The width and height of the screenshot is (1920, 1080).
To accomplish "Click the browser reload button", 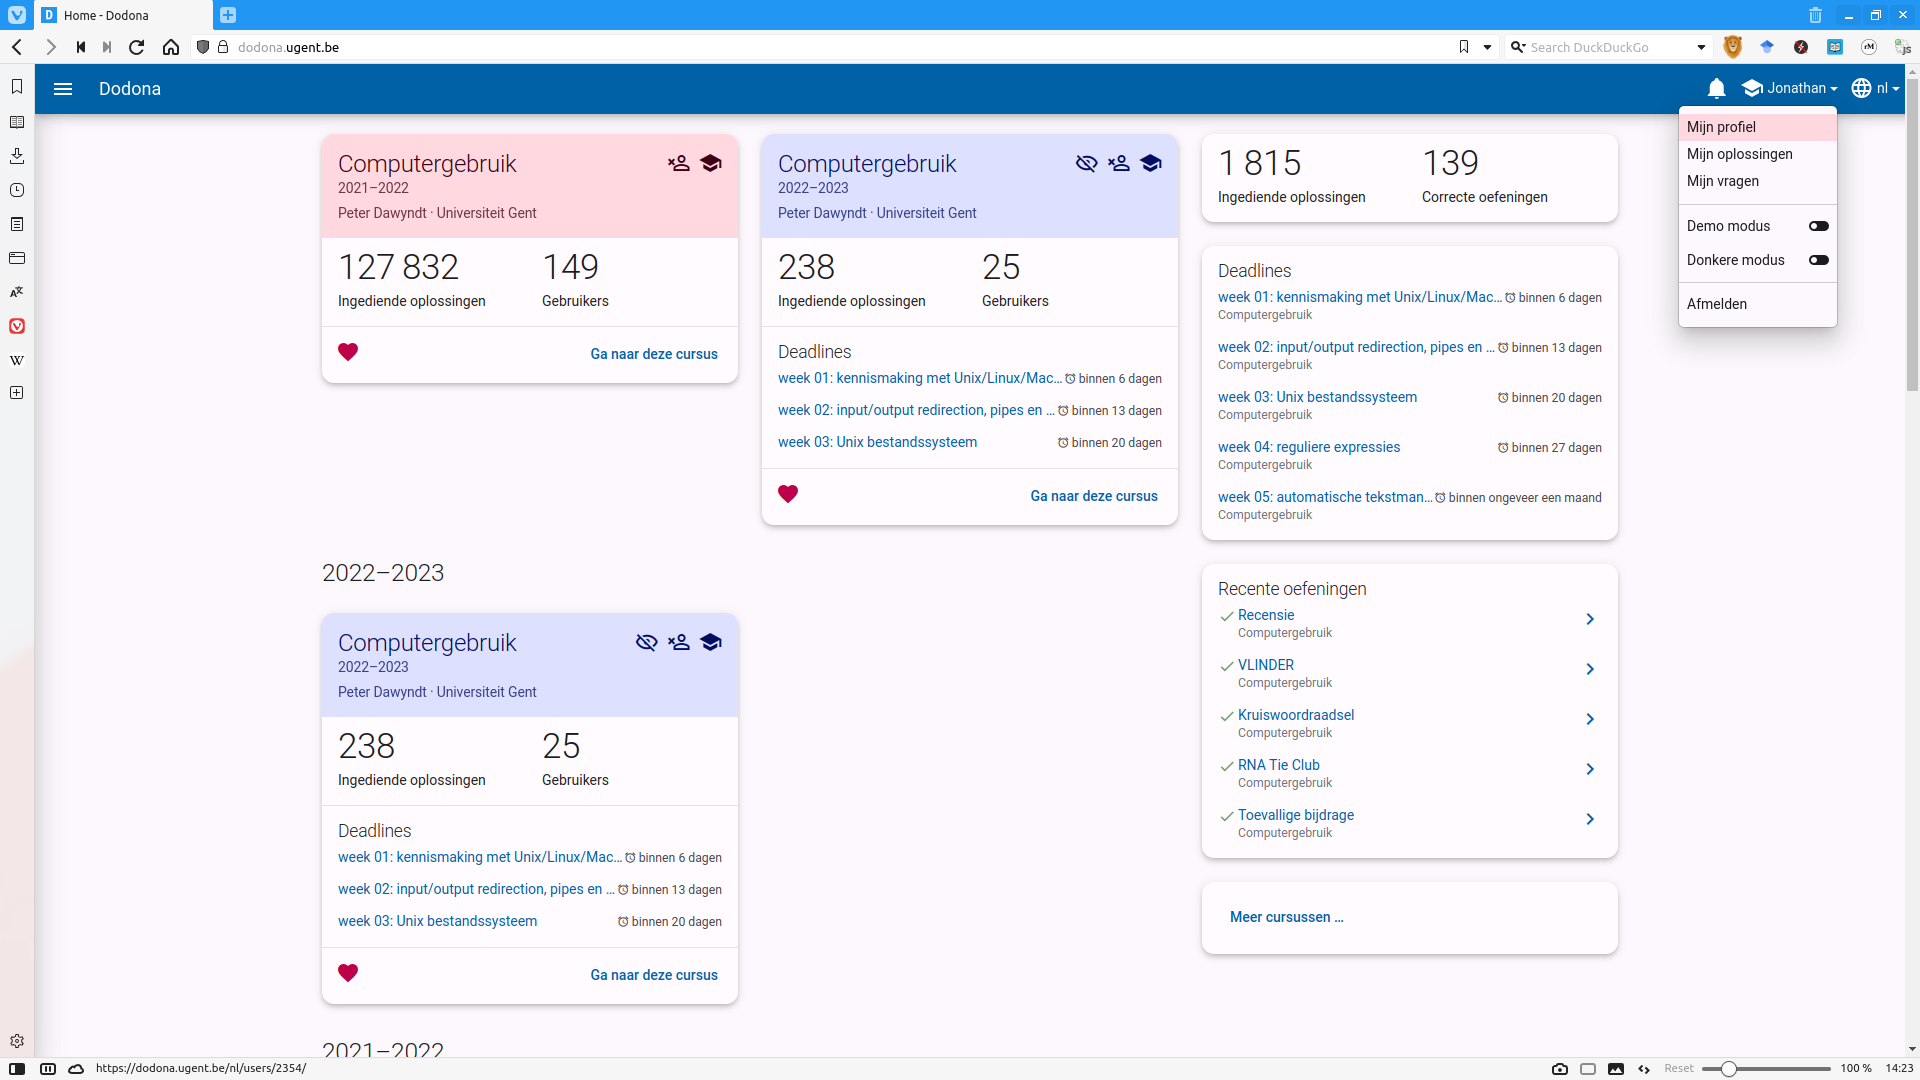I will pyautogui.click(x=137, y=47).
